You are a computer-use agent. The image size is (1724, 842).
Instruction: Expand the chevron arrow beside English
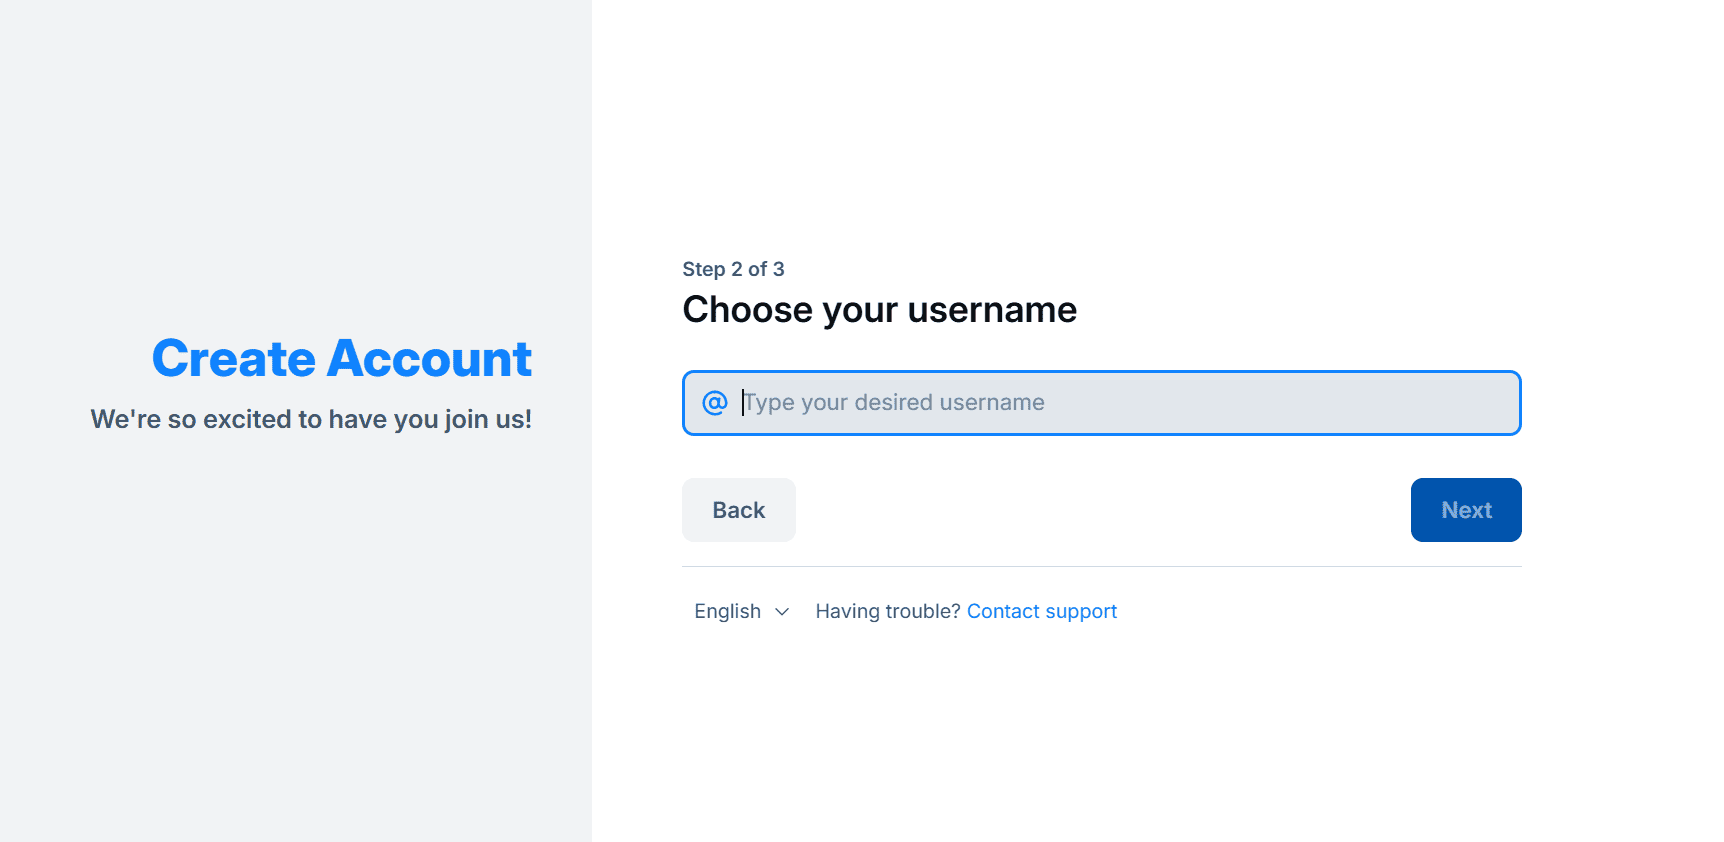782,612
